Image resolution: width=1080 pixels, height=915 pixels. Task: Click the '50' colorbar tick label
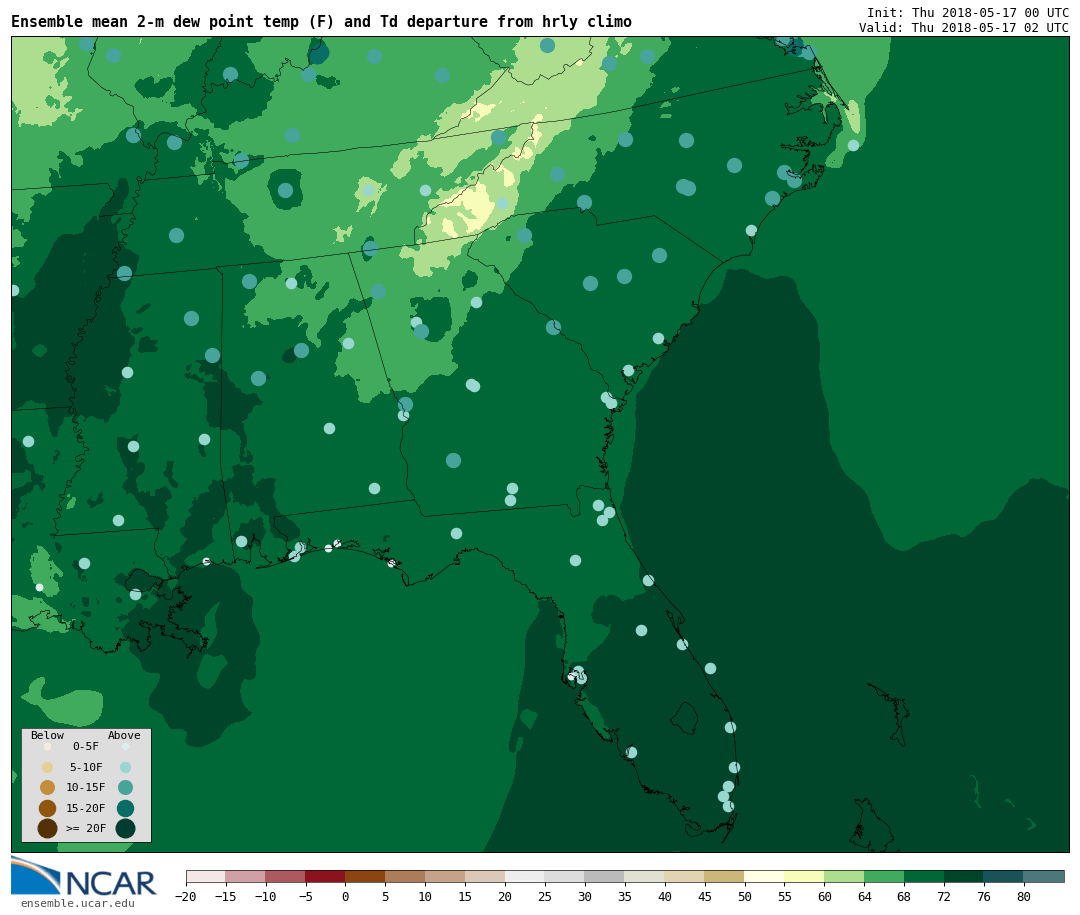[x=745, y=896]
